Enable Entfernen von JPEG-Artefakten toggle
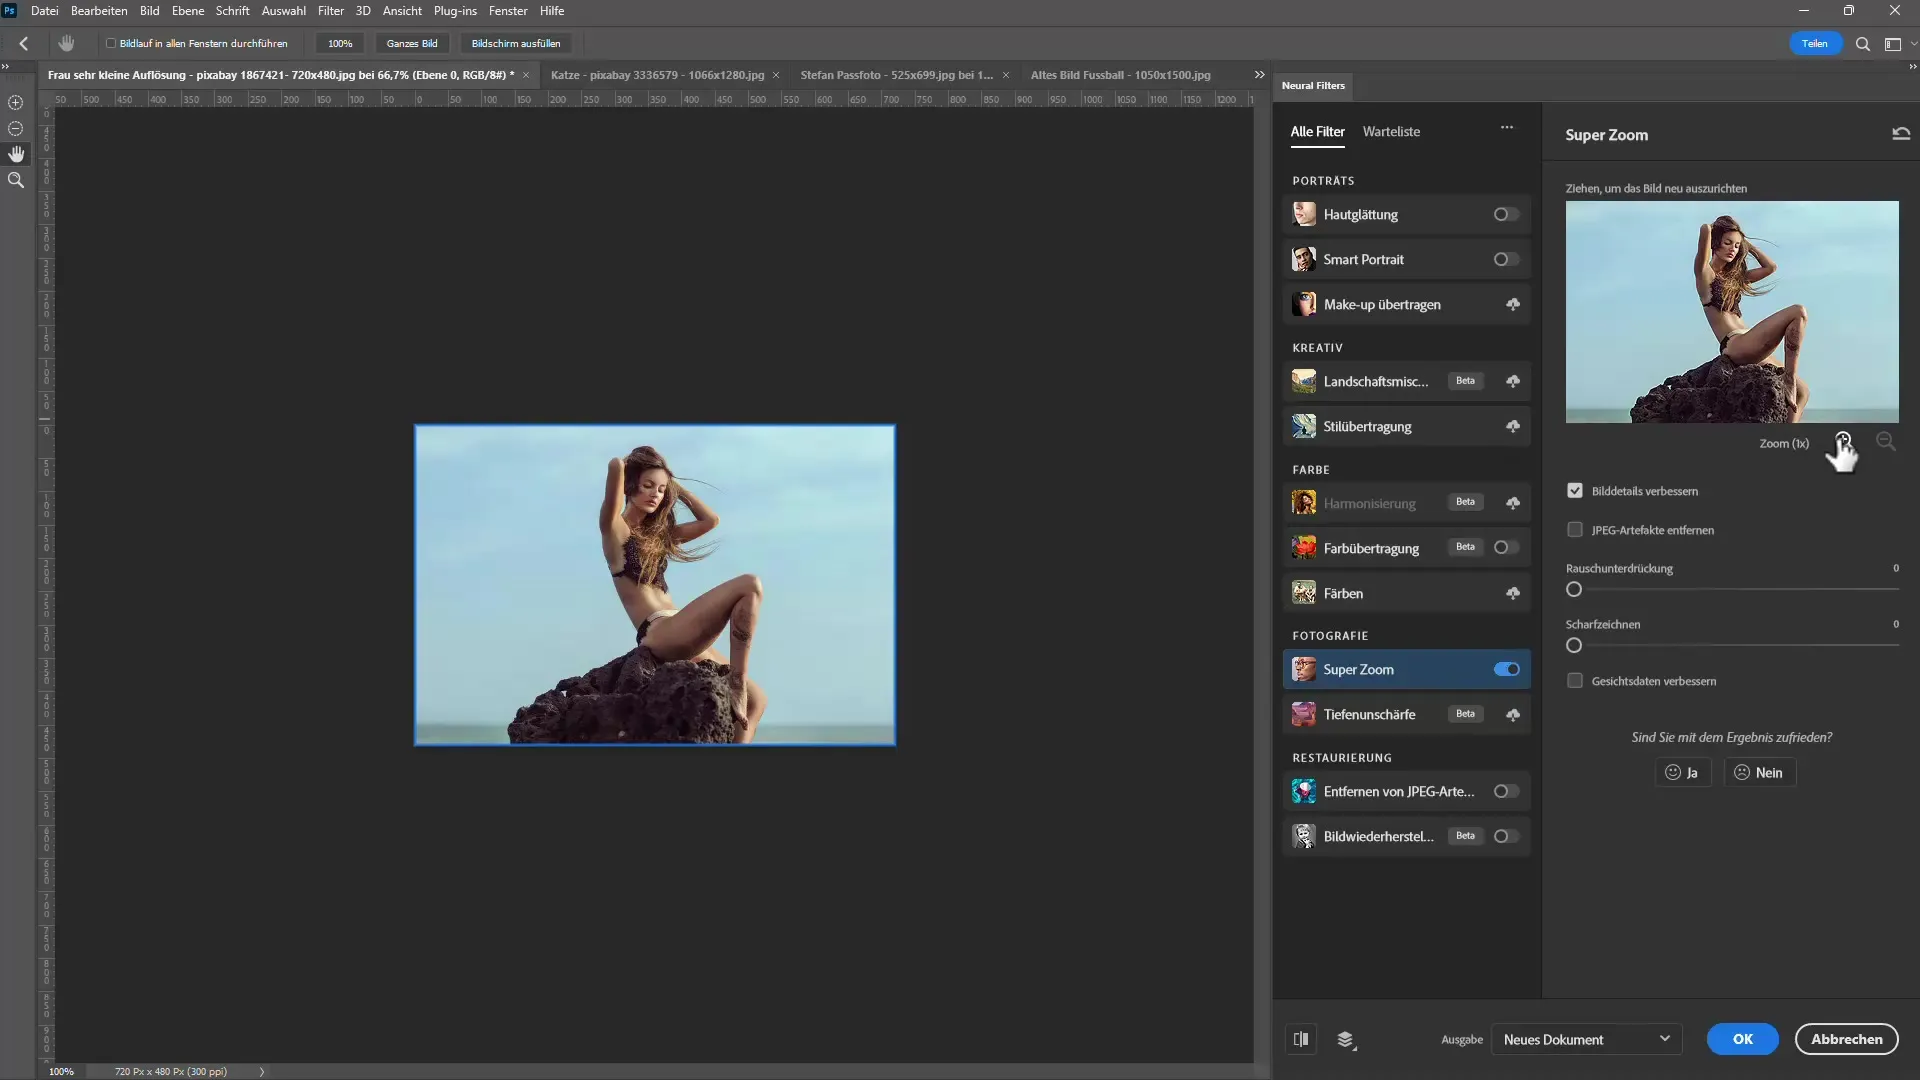 pyautogui.click(x=1506, y=791)
